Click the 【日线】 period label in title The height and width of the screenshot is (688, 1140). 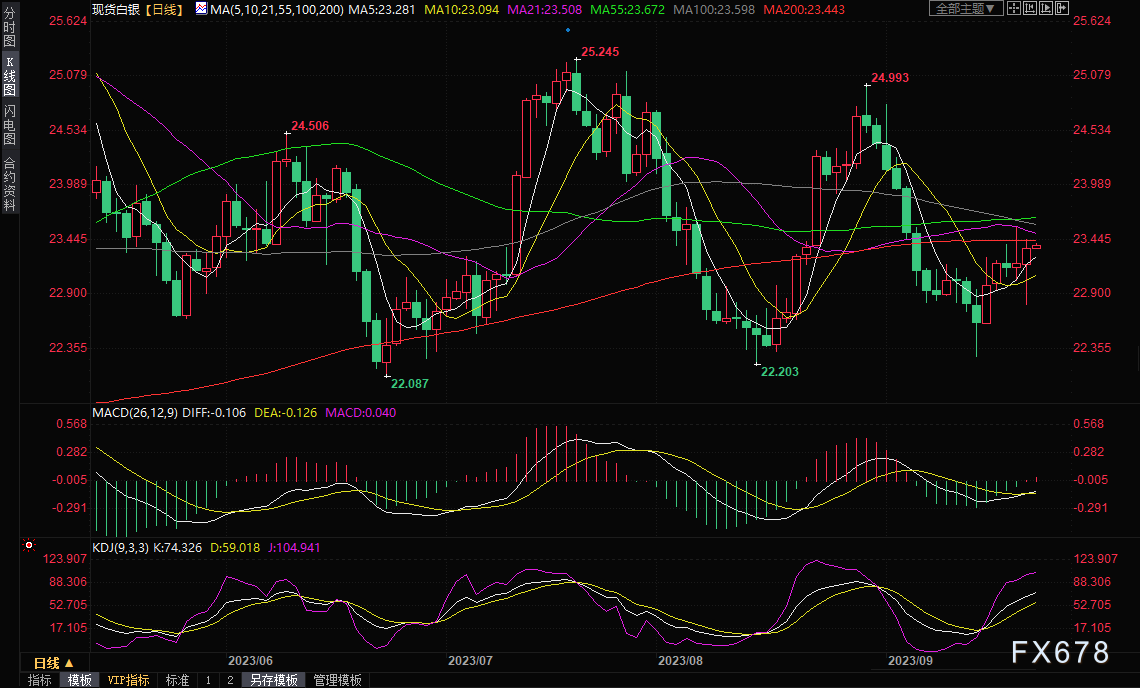[x=163, y=9]
